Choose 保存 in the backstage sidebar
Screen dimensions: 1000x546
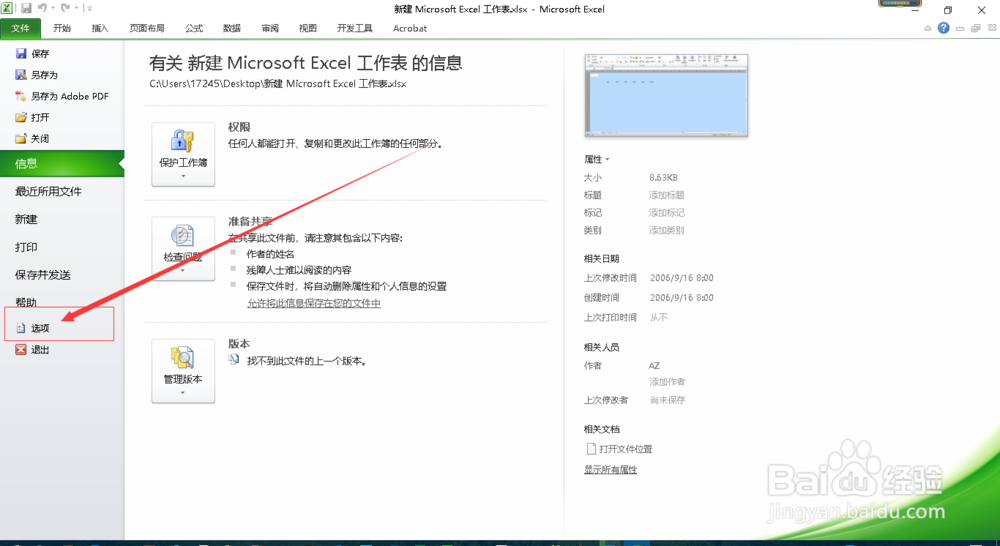click(x=32, y=54)
